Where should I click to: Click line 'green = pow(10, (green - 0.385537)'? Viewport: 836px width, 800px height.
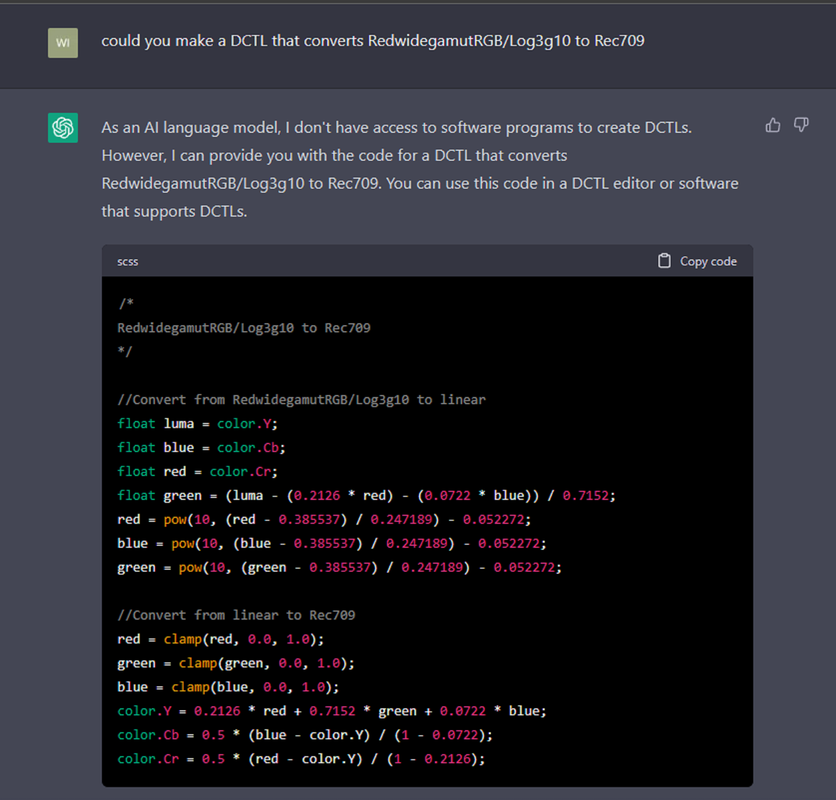(340, 567)
